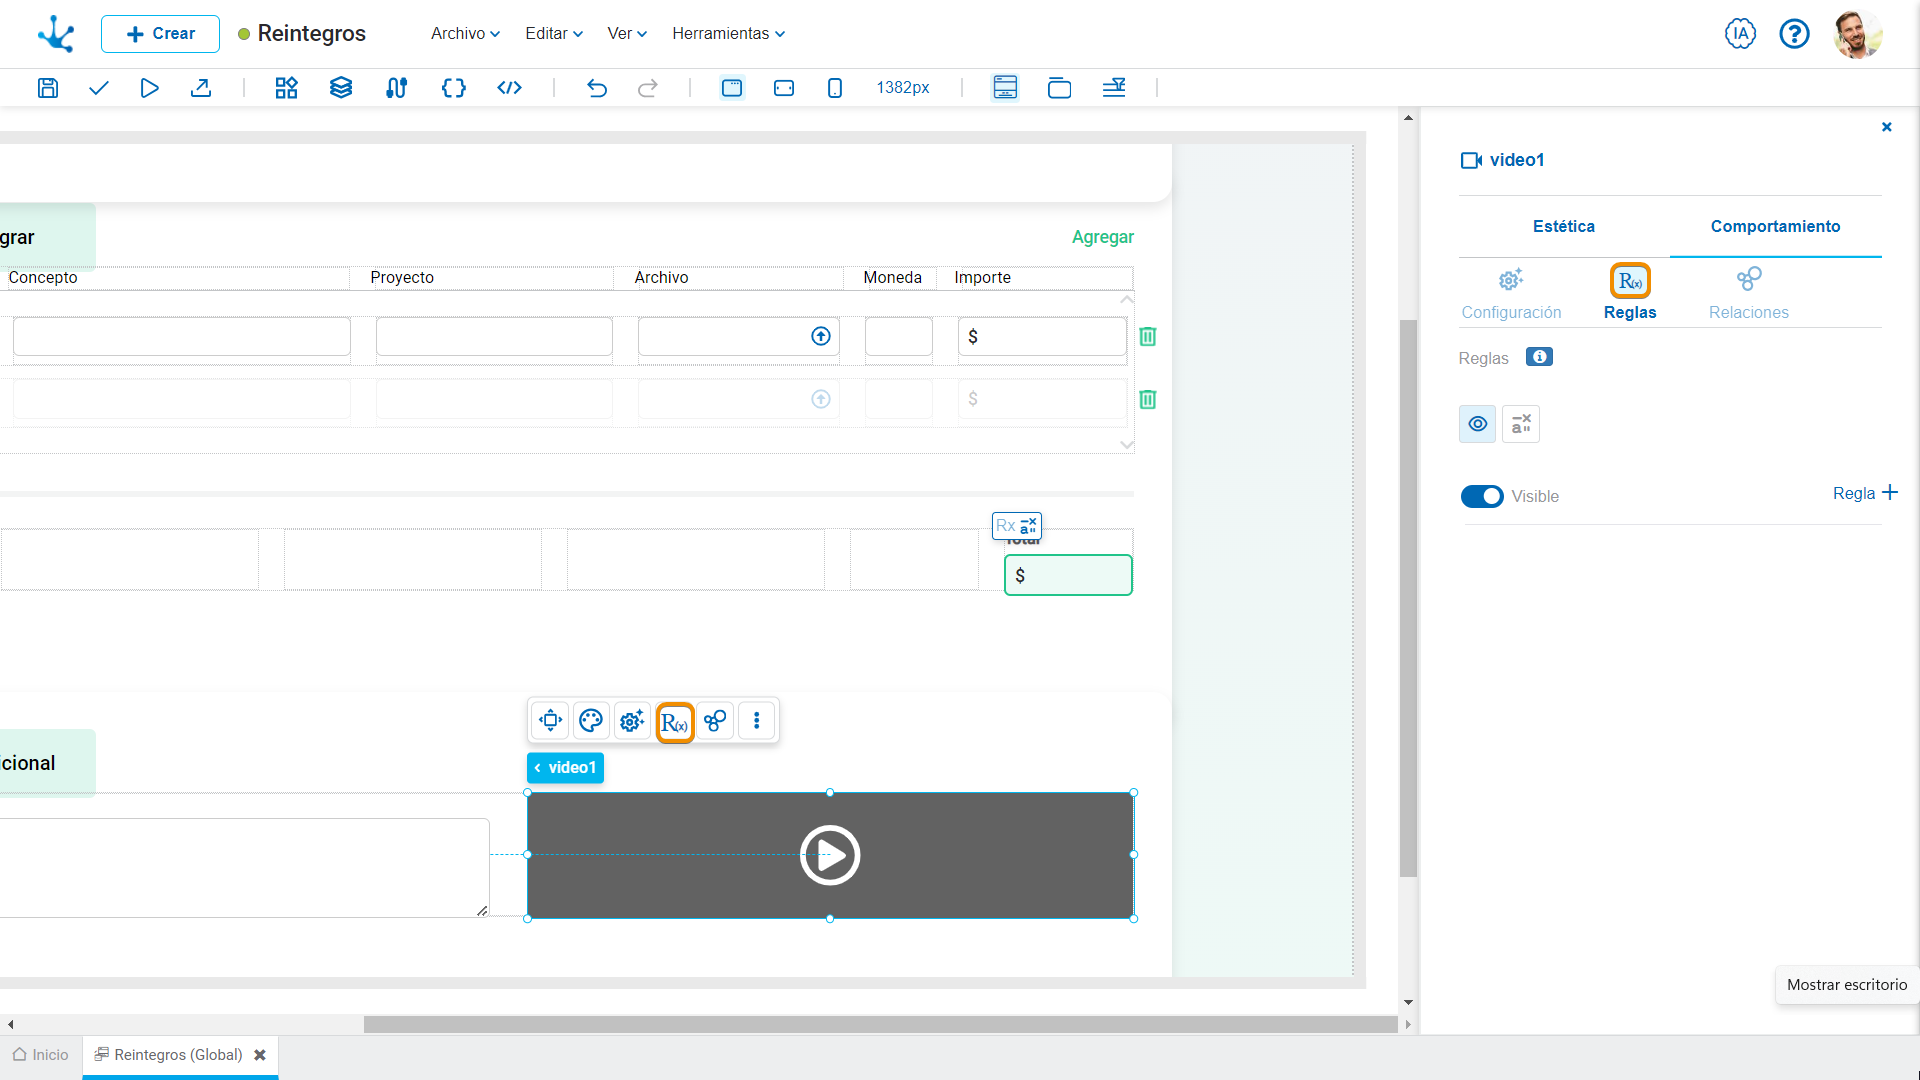Click the Crear button
Viewport: 1920px width, 1080px height.
(x=160, y=34)
